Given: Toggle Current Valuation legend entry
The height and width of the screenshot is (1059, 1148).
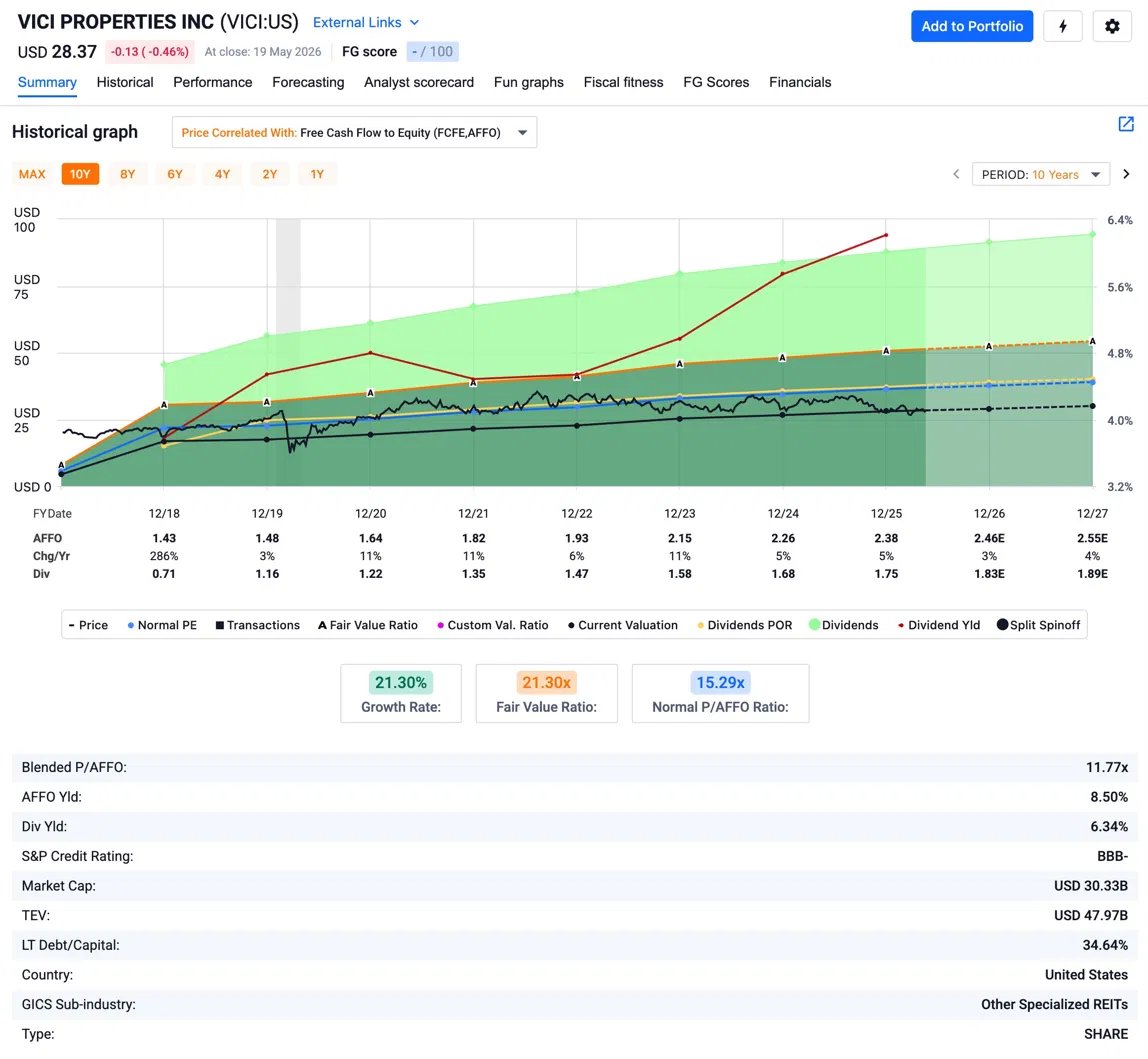Looking at the screenshot, I should coord(622,625).
